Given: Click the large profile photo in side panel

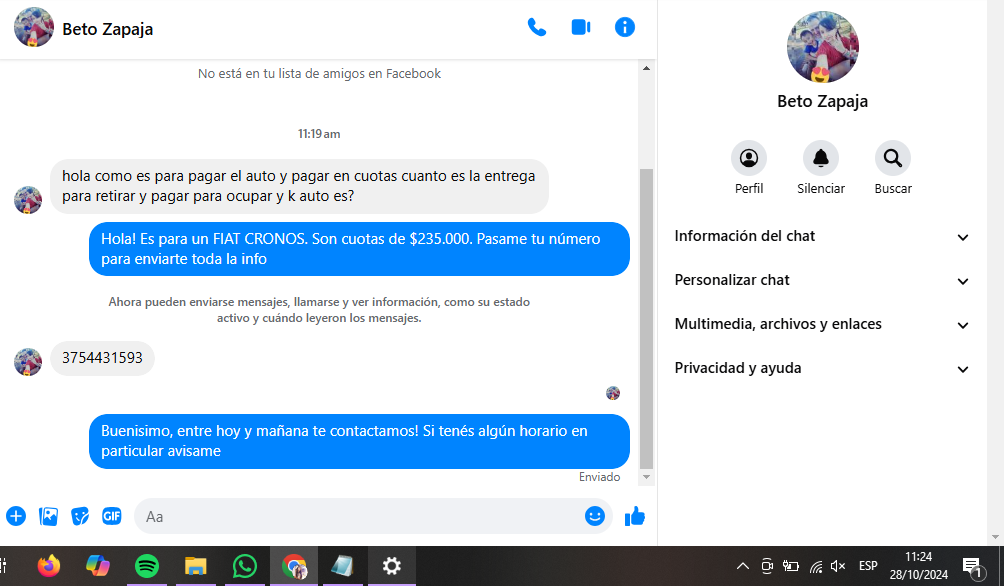Looking at the screenshot, I should [x=823, y=47].
